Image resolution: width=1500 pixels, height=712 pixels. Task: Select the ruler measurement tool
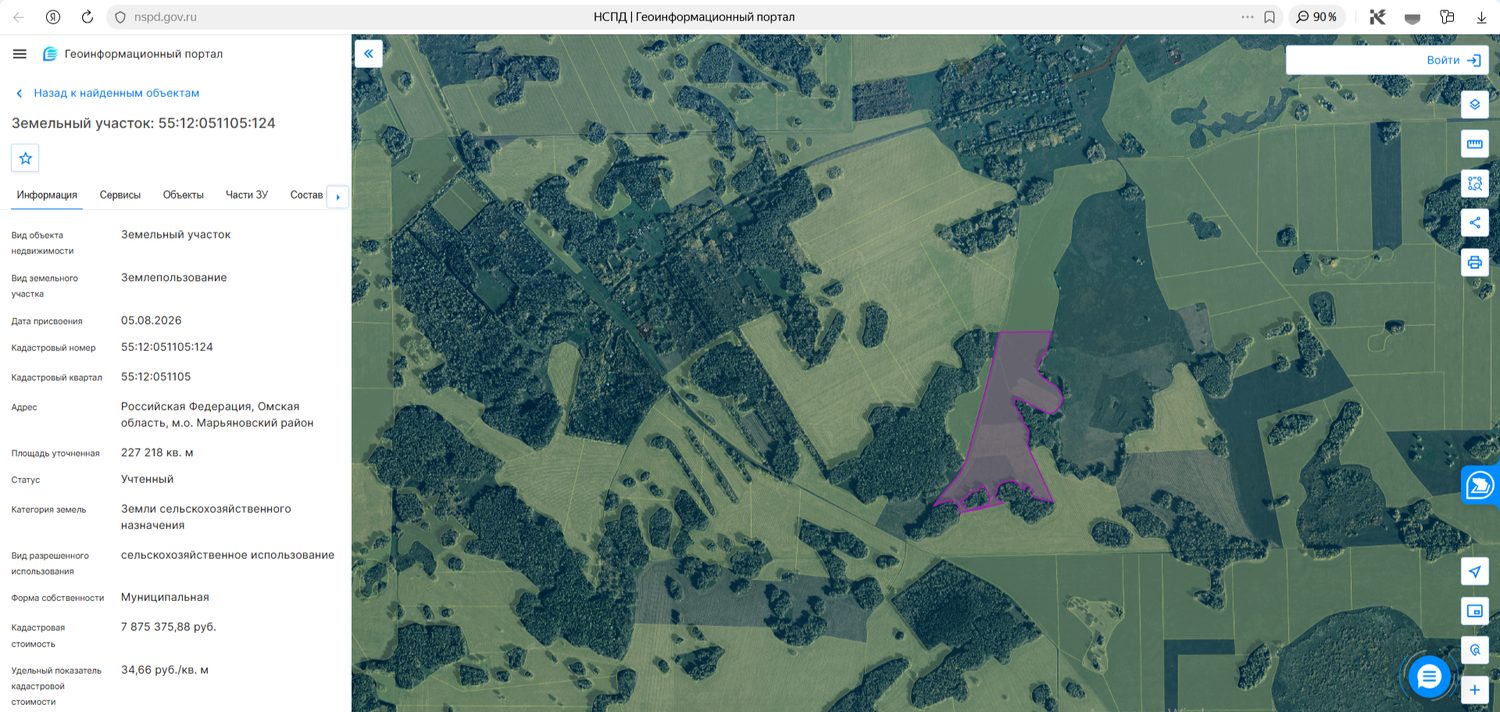(1474, 144)
